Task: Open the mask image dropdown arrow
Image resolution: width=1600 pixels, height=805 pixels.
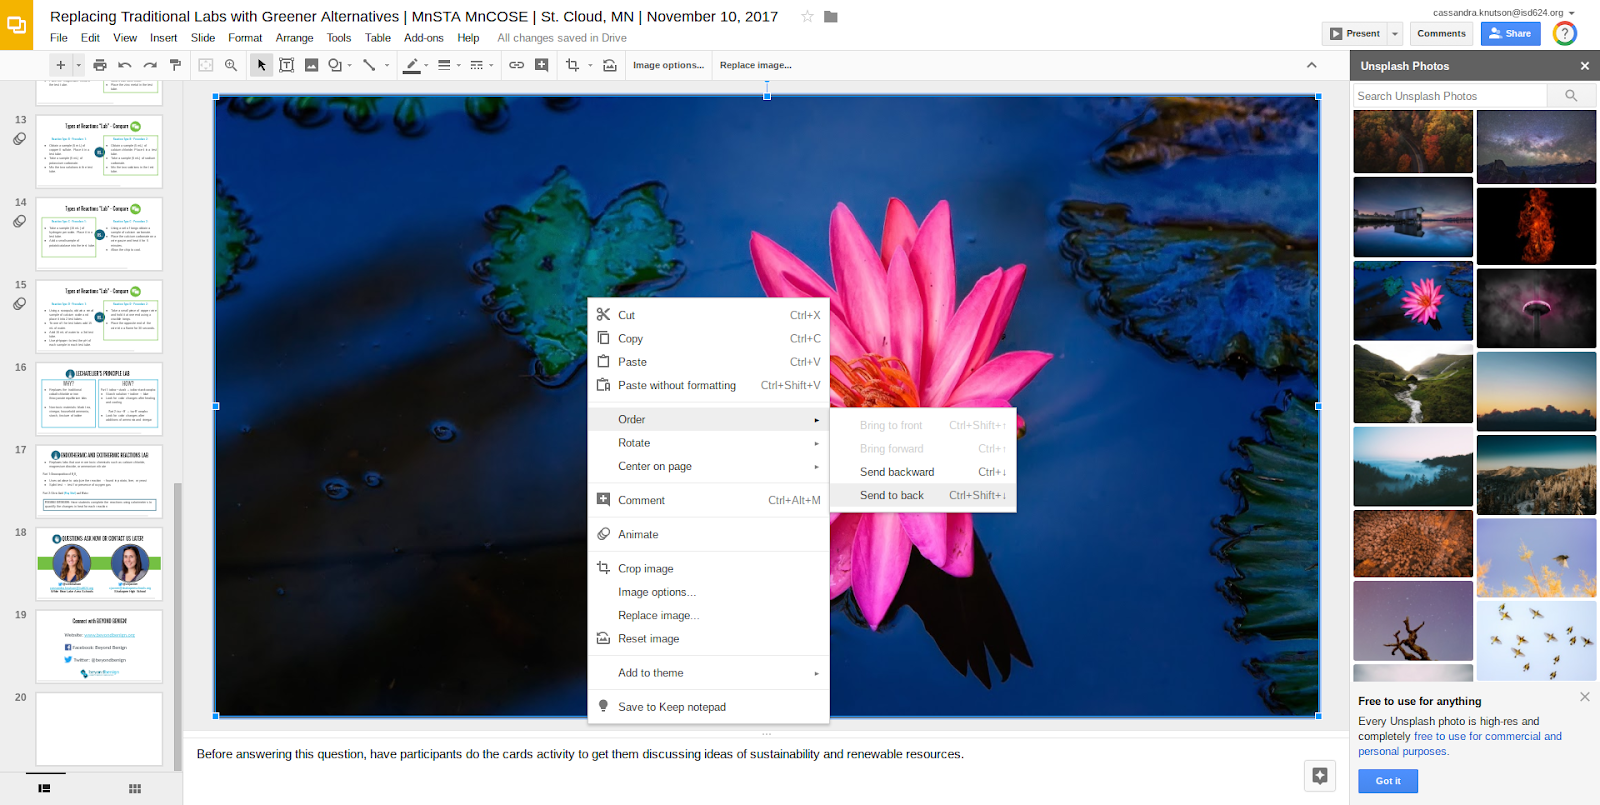Action: click(590, 65)
